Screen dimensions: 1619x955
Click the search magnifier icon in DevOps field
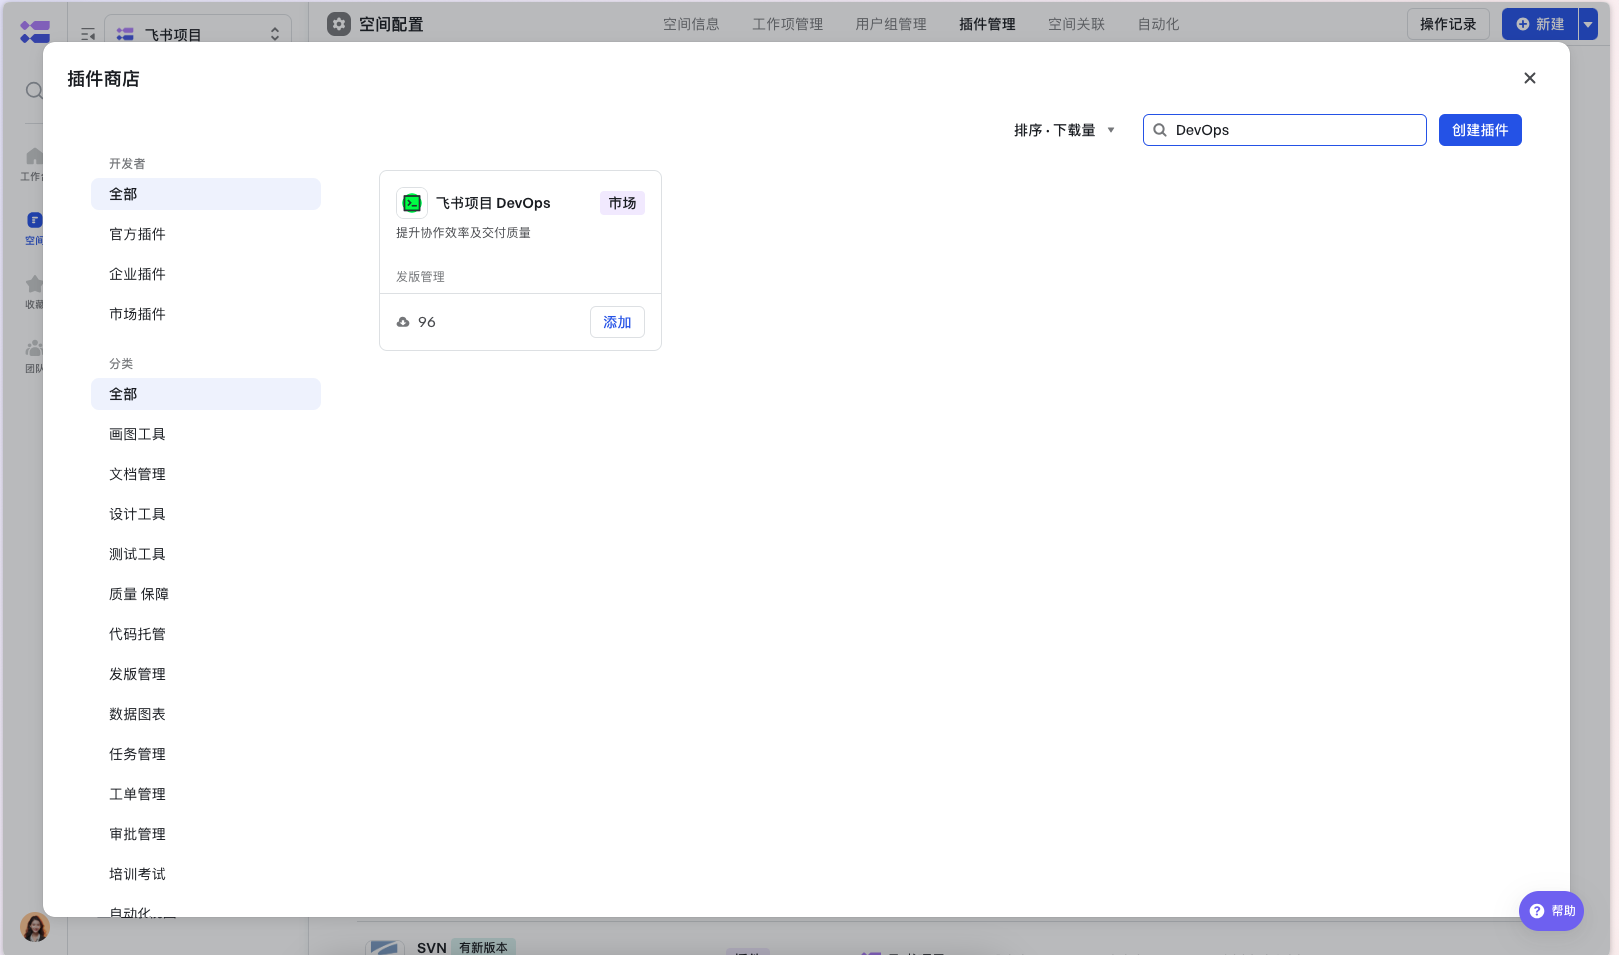(x=1160, y=130)
